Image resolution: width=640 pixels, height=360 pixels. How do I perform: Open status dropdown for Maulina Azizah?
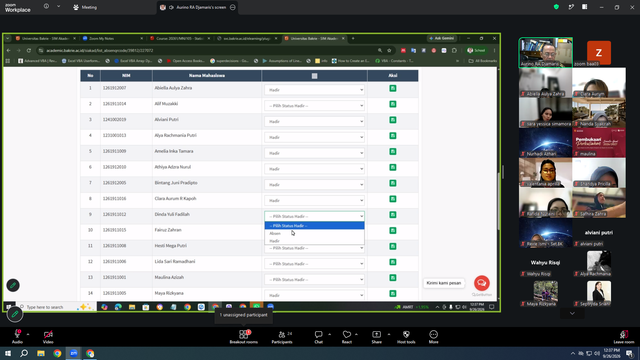pyautogui.click(x=314, y=280)
